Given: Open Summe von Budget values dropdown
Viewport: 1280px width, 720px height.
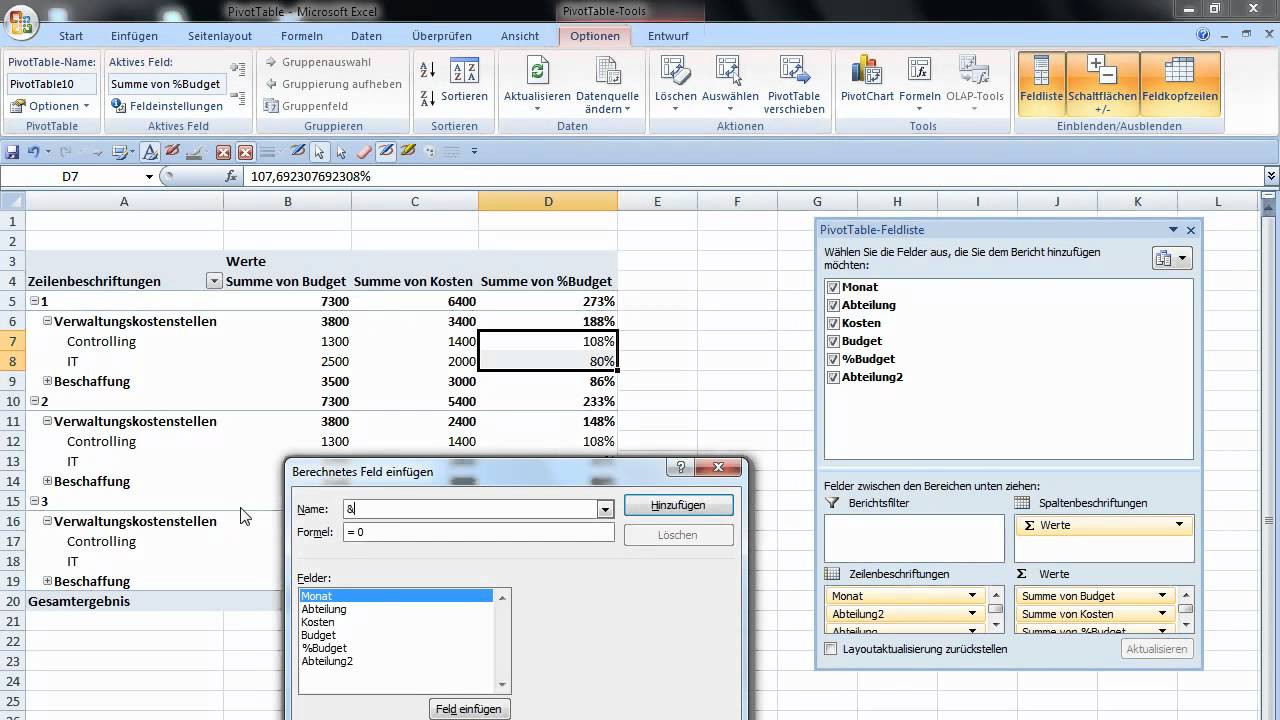Looking at the screenshot, I should tap(1162, 596).
